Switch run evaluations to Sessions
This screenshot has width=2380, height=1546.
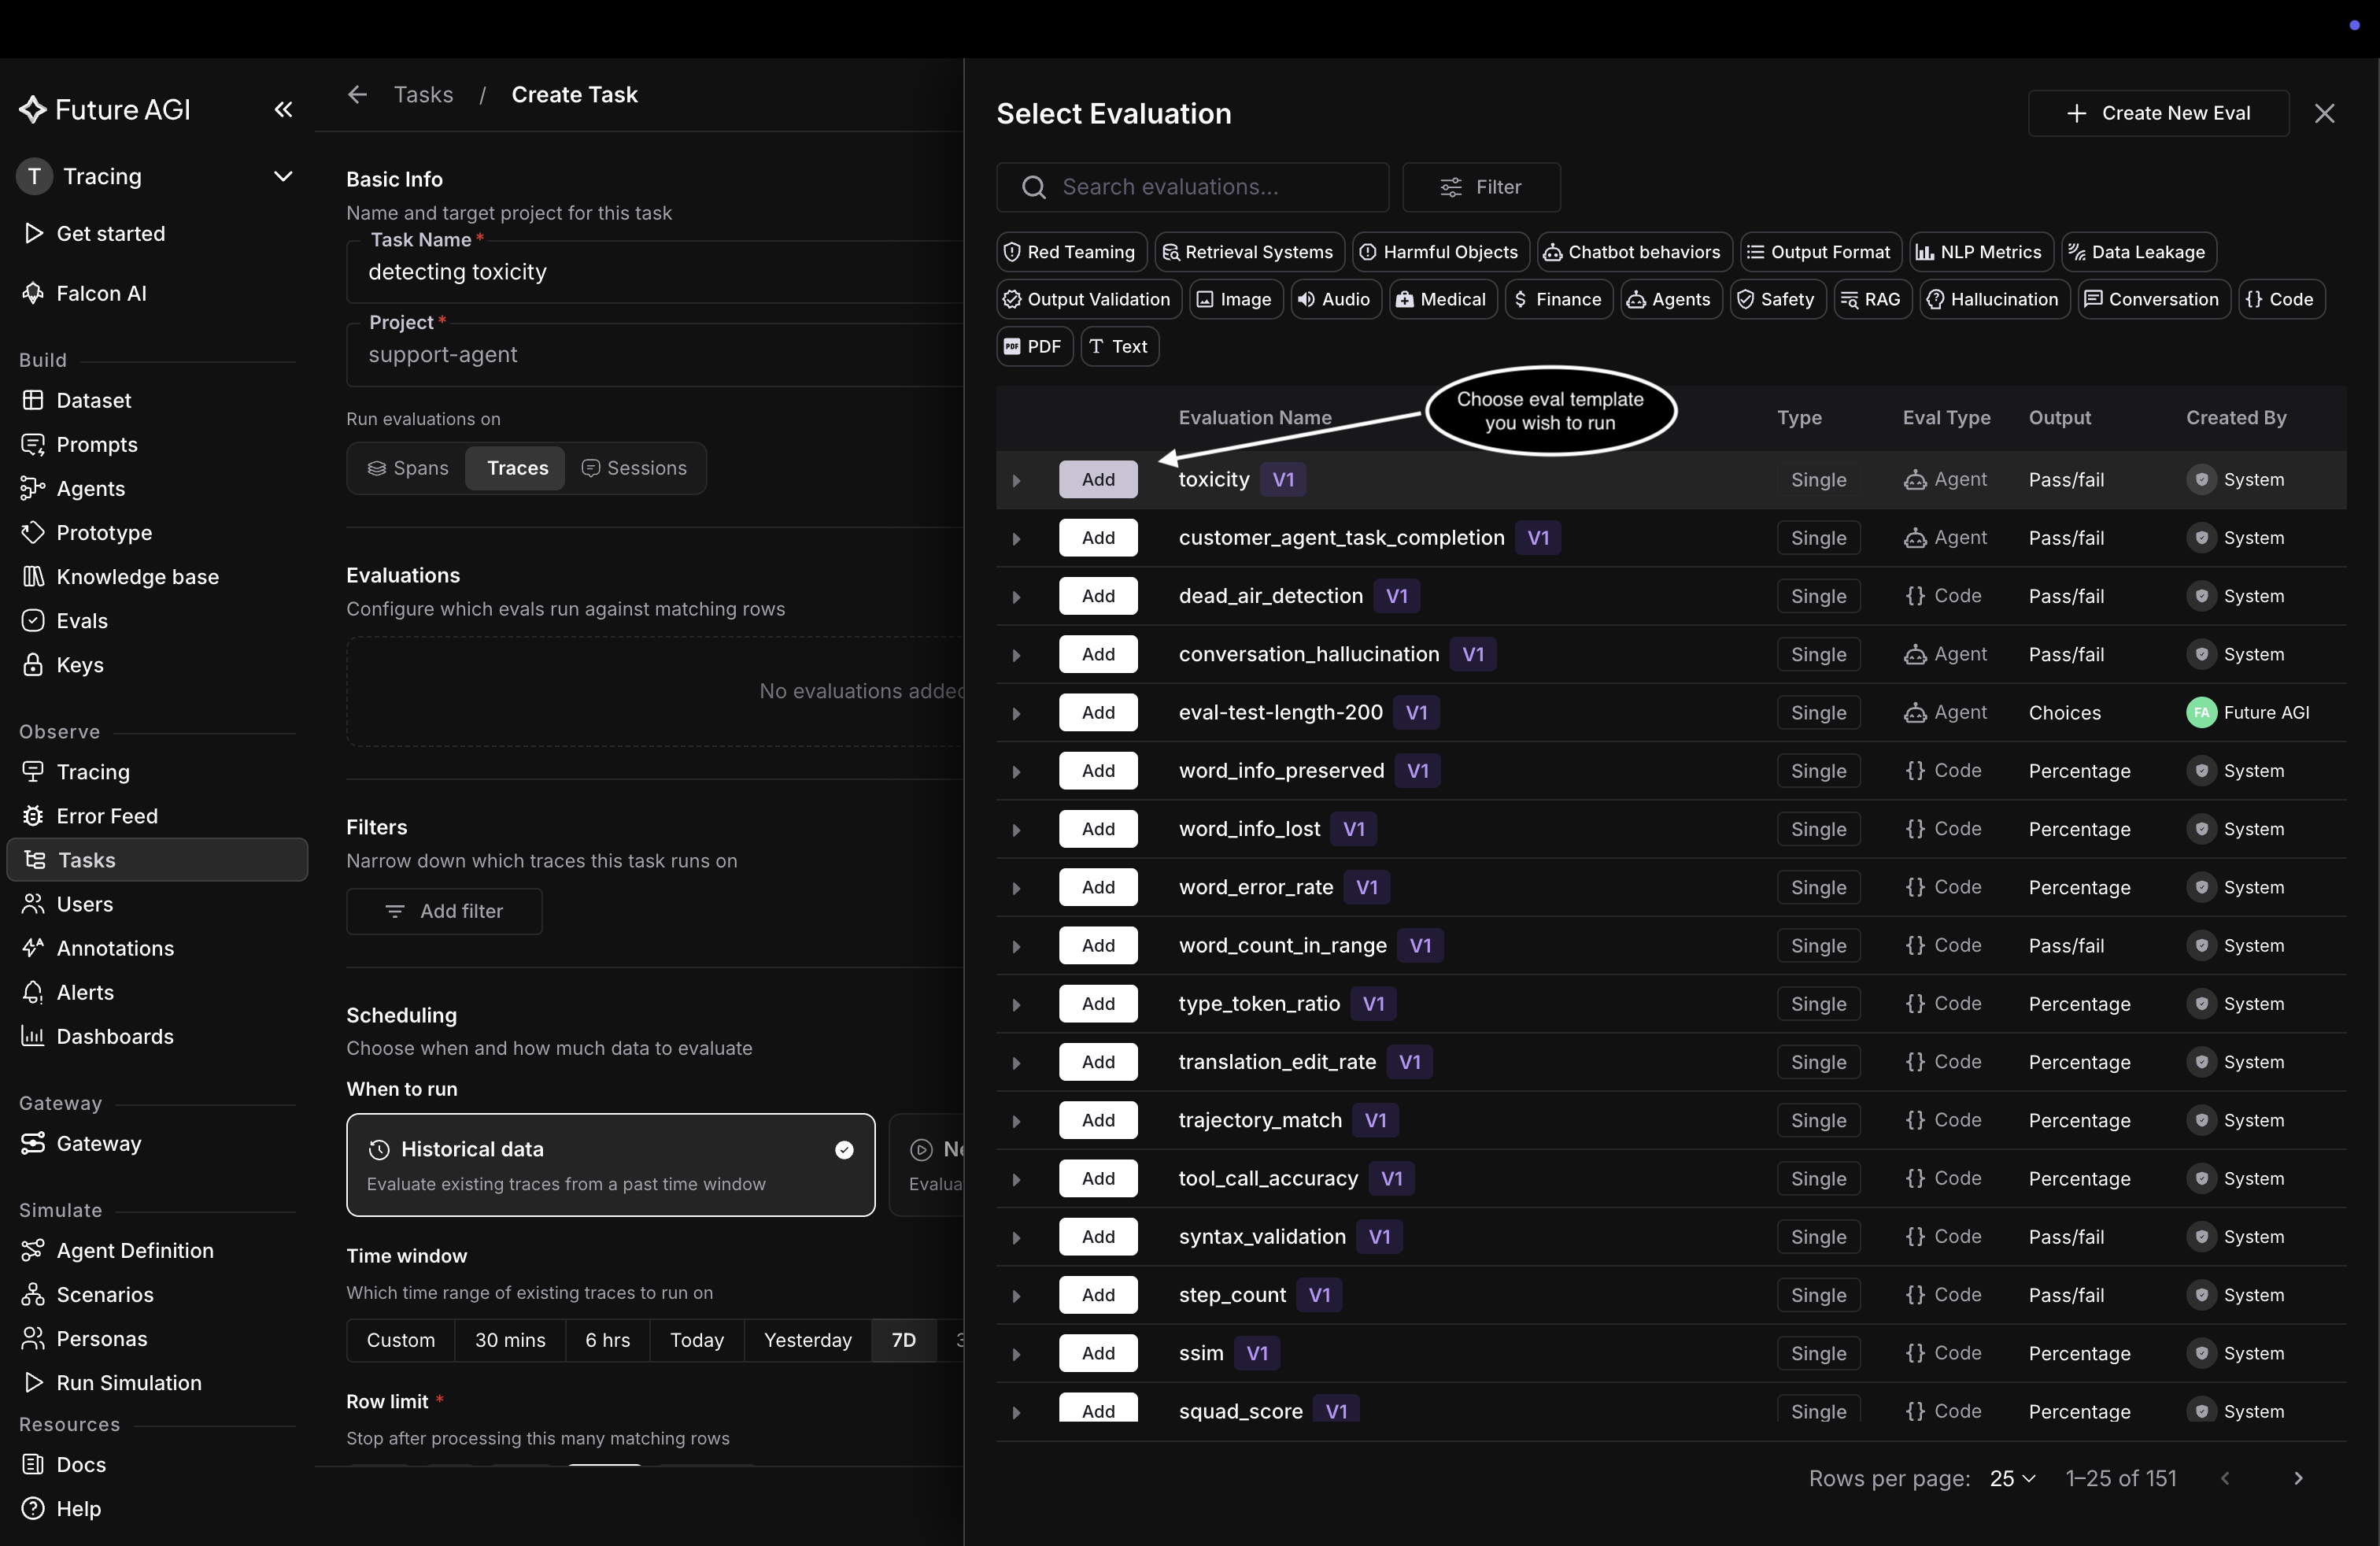pos(634,468)
